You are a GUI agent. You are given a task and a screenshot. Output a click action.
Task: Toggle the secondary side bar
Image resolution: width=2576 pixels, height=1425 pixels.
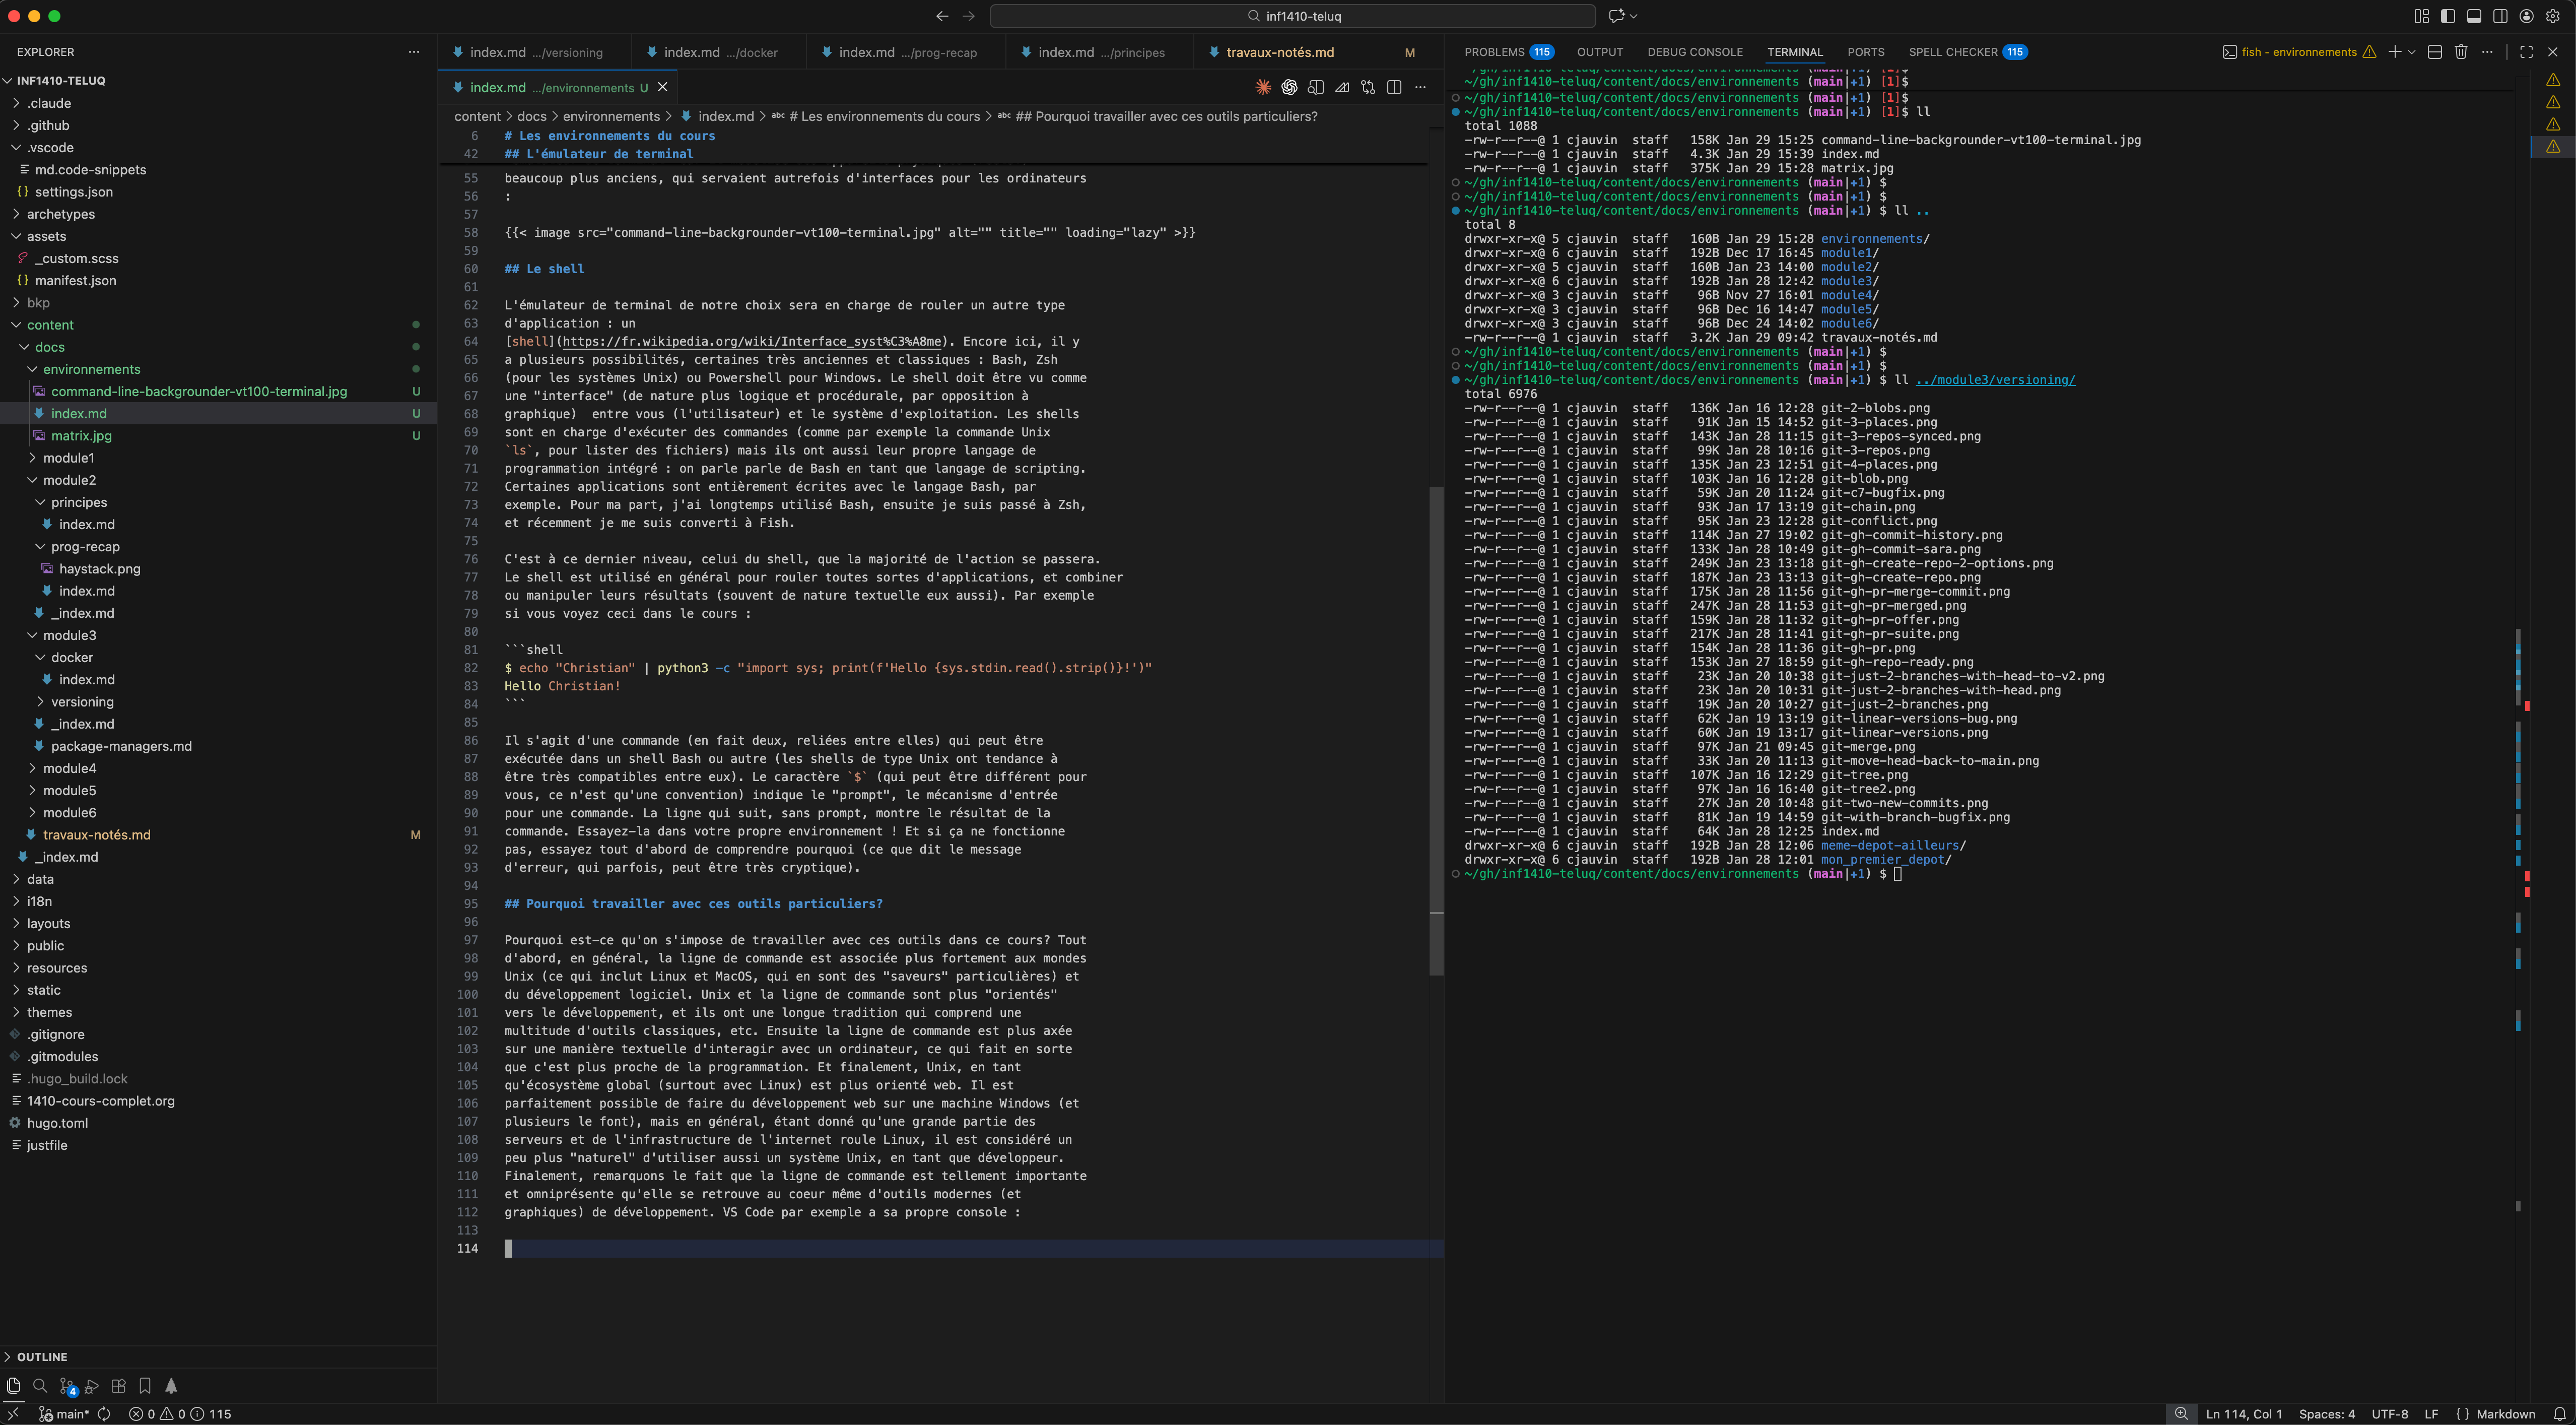[x=2500, y=16]
